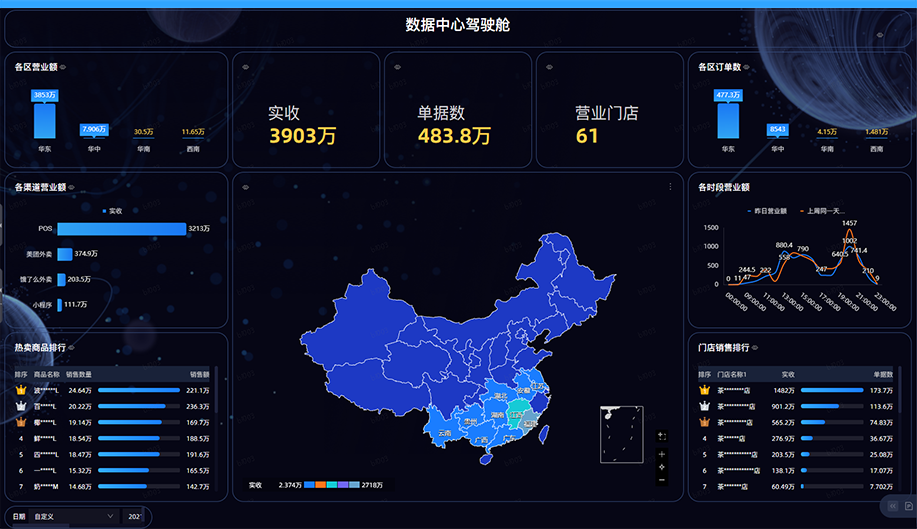Click the 实收 column header in 门店销售排行

tap(788, 374)
